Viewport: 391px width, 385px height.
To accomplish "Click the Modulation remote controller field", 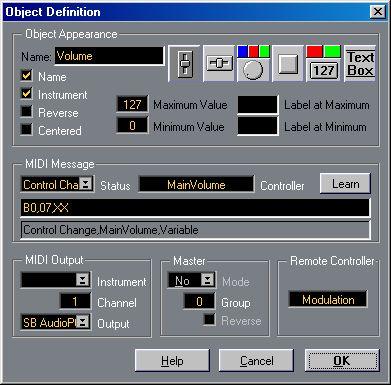I will pyautogui.click(x=328, y=299).
